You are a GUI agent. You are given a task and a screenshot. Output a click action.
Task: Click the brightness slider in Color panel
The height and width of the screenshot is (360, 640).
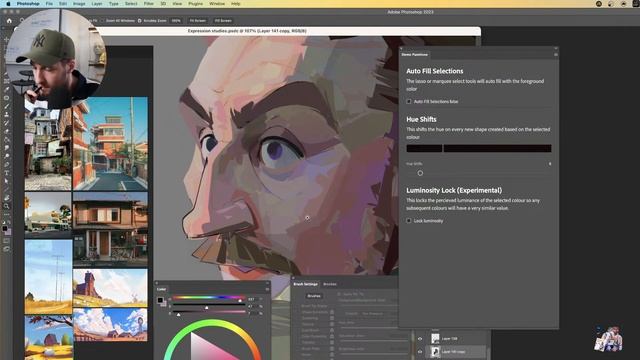pyautogui.click(x=208, y=312)
